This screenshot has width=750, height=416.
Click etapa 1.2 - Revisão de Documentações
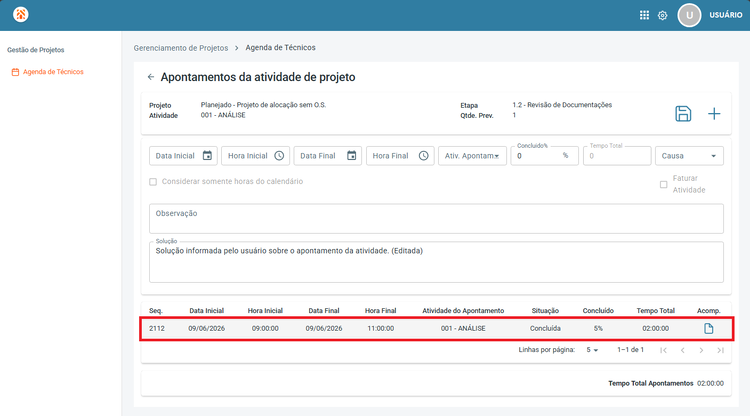pos(562,105)
